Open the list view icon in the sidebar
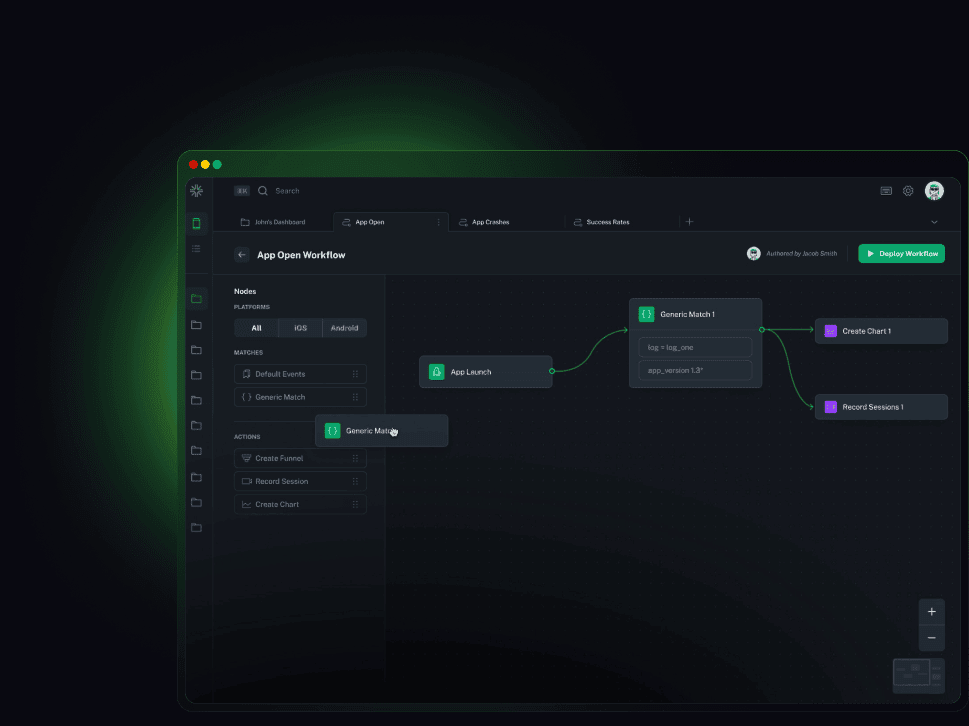Screen dimensions: 969x726 point(197,249)
